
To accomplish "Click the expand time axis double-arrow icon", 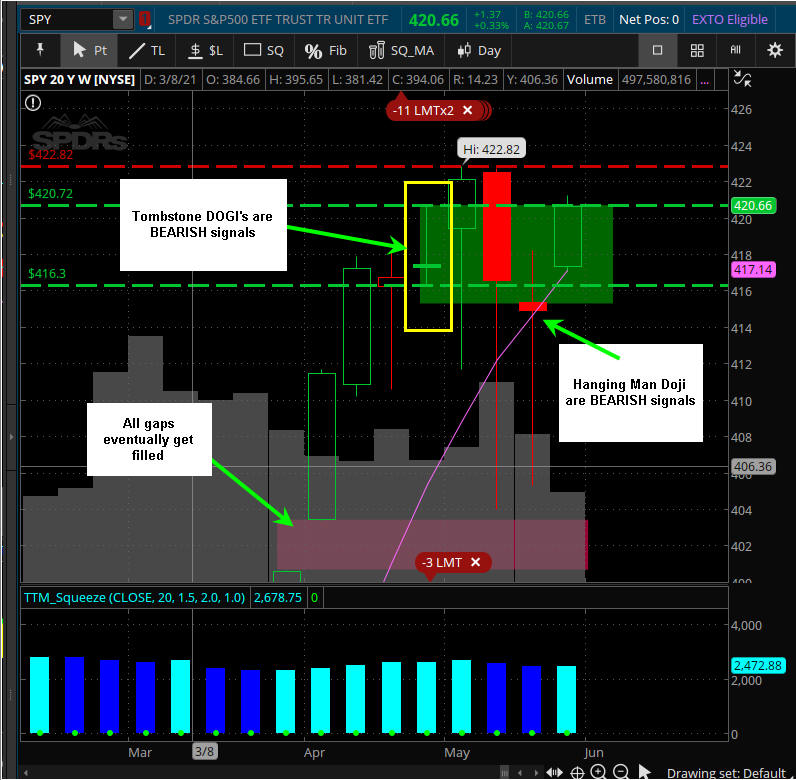I will (x=554, y=772).
